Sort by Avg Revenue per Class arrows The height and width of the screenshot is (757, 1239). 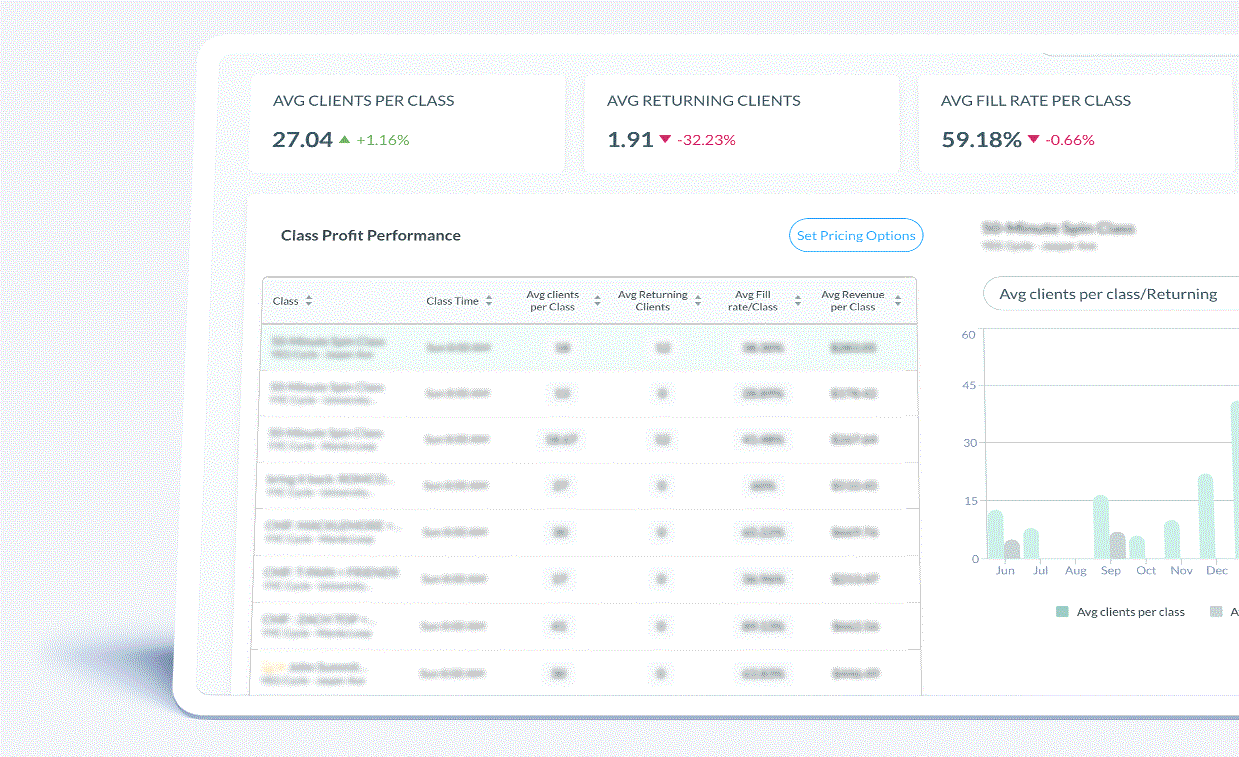(898, 301)
